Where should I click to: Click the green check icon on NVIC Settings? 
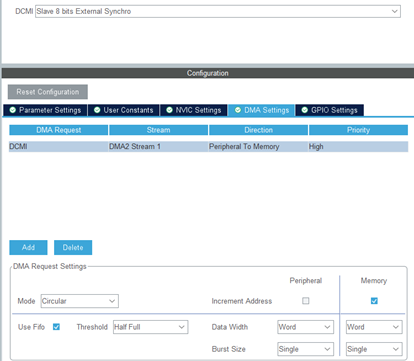click(x=169, y=110)
